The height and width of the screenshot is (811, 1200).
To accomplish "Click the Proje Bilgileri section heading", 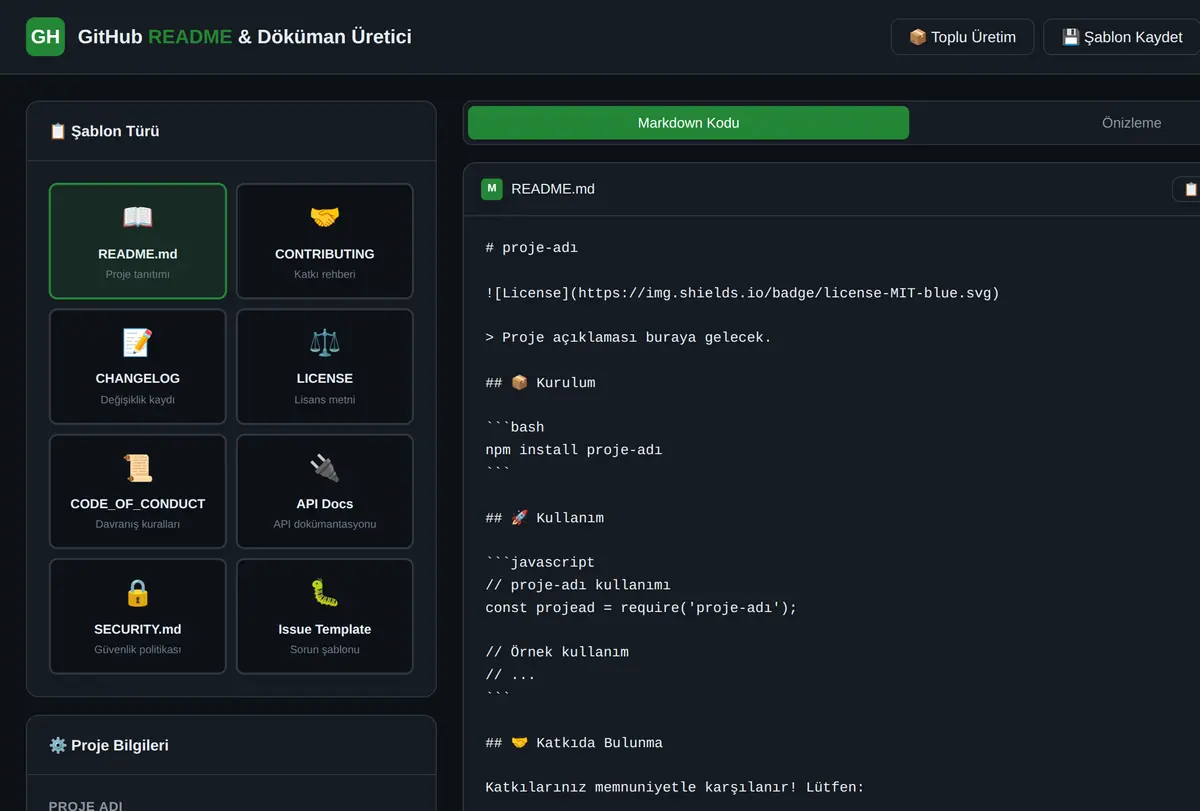I will pyautogui.click(x=109, y=745).
